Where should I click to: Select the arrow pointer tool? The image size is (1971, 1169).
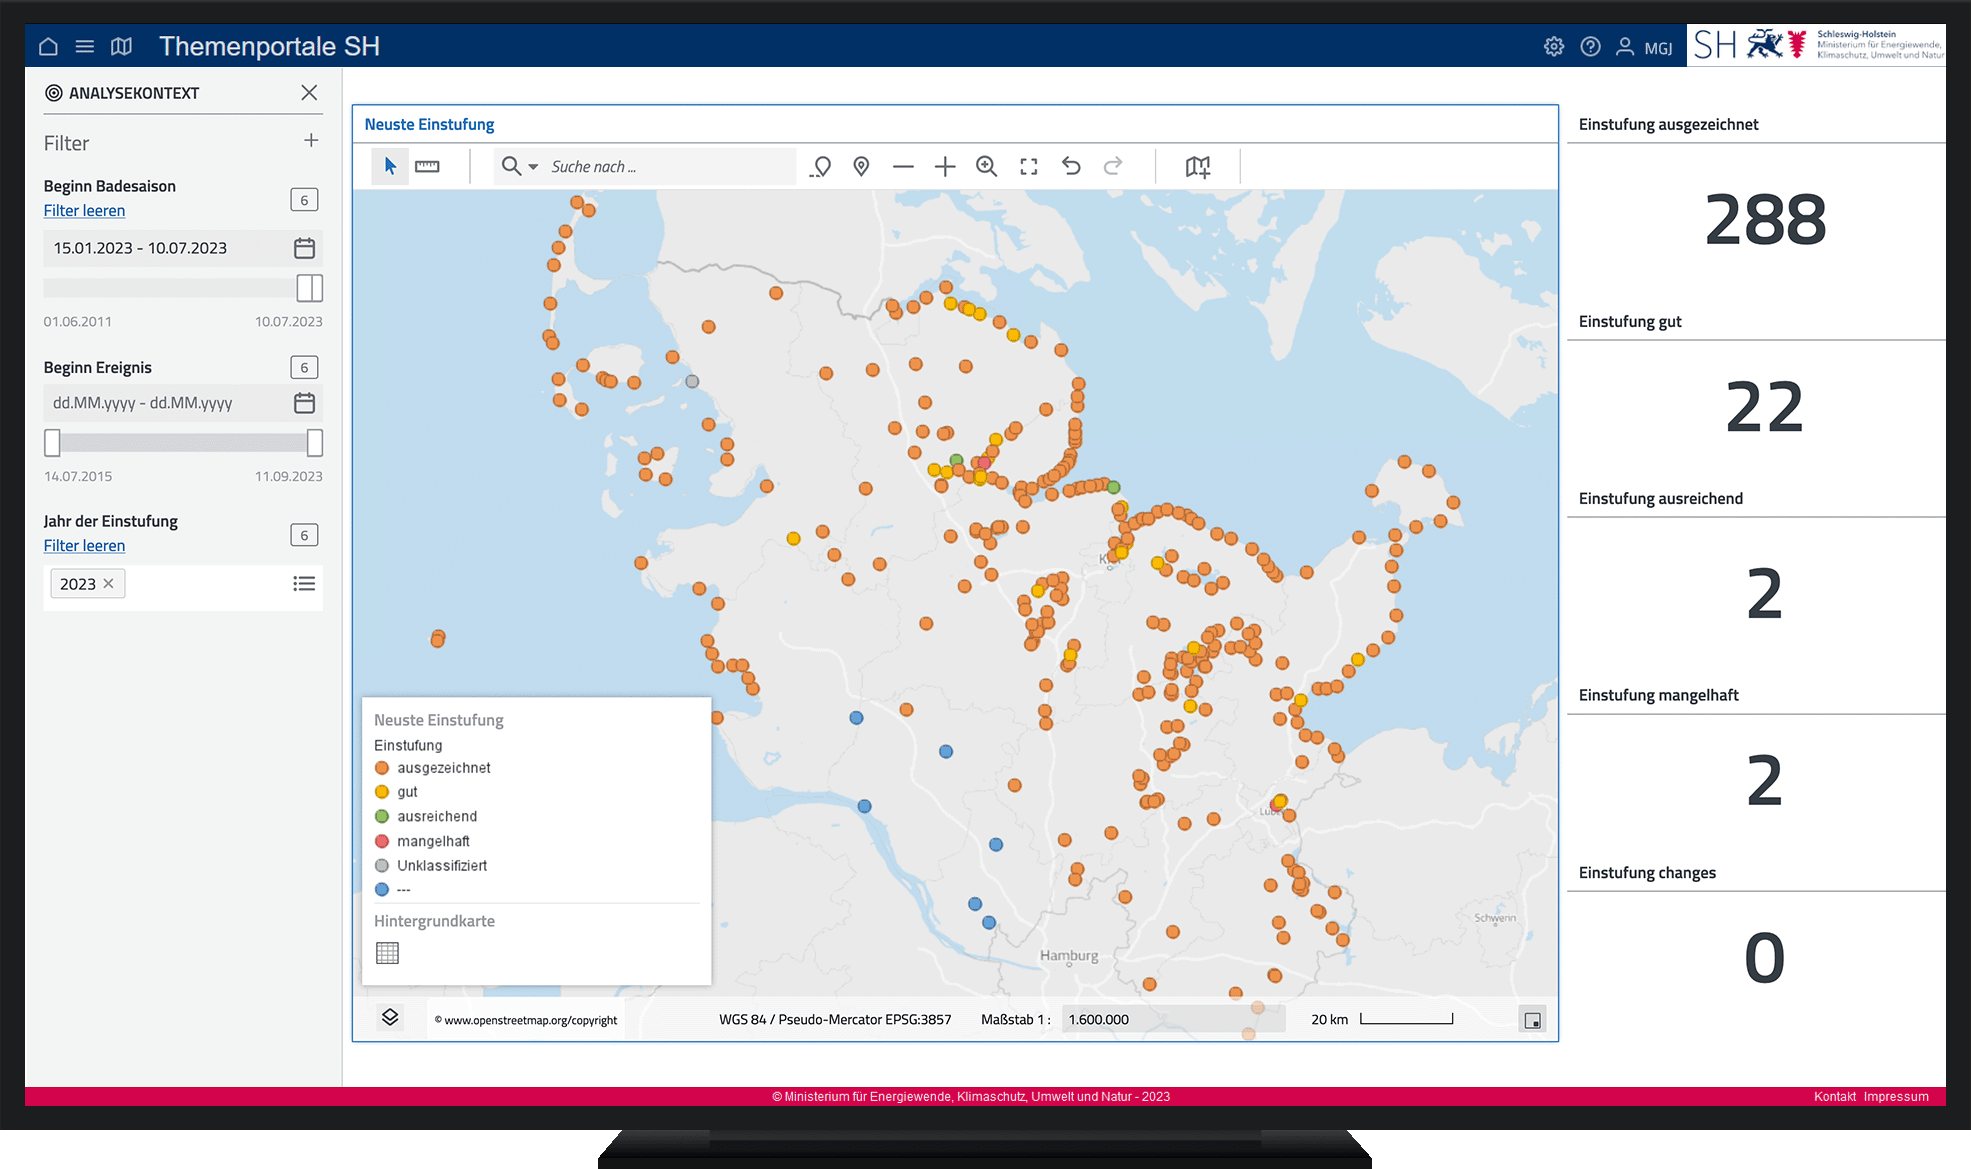[x=390, y=166]
